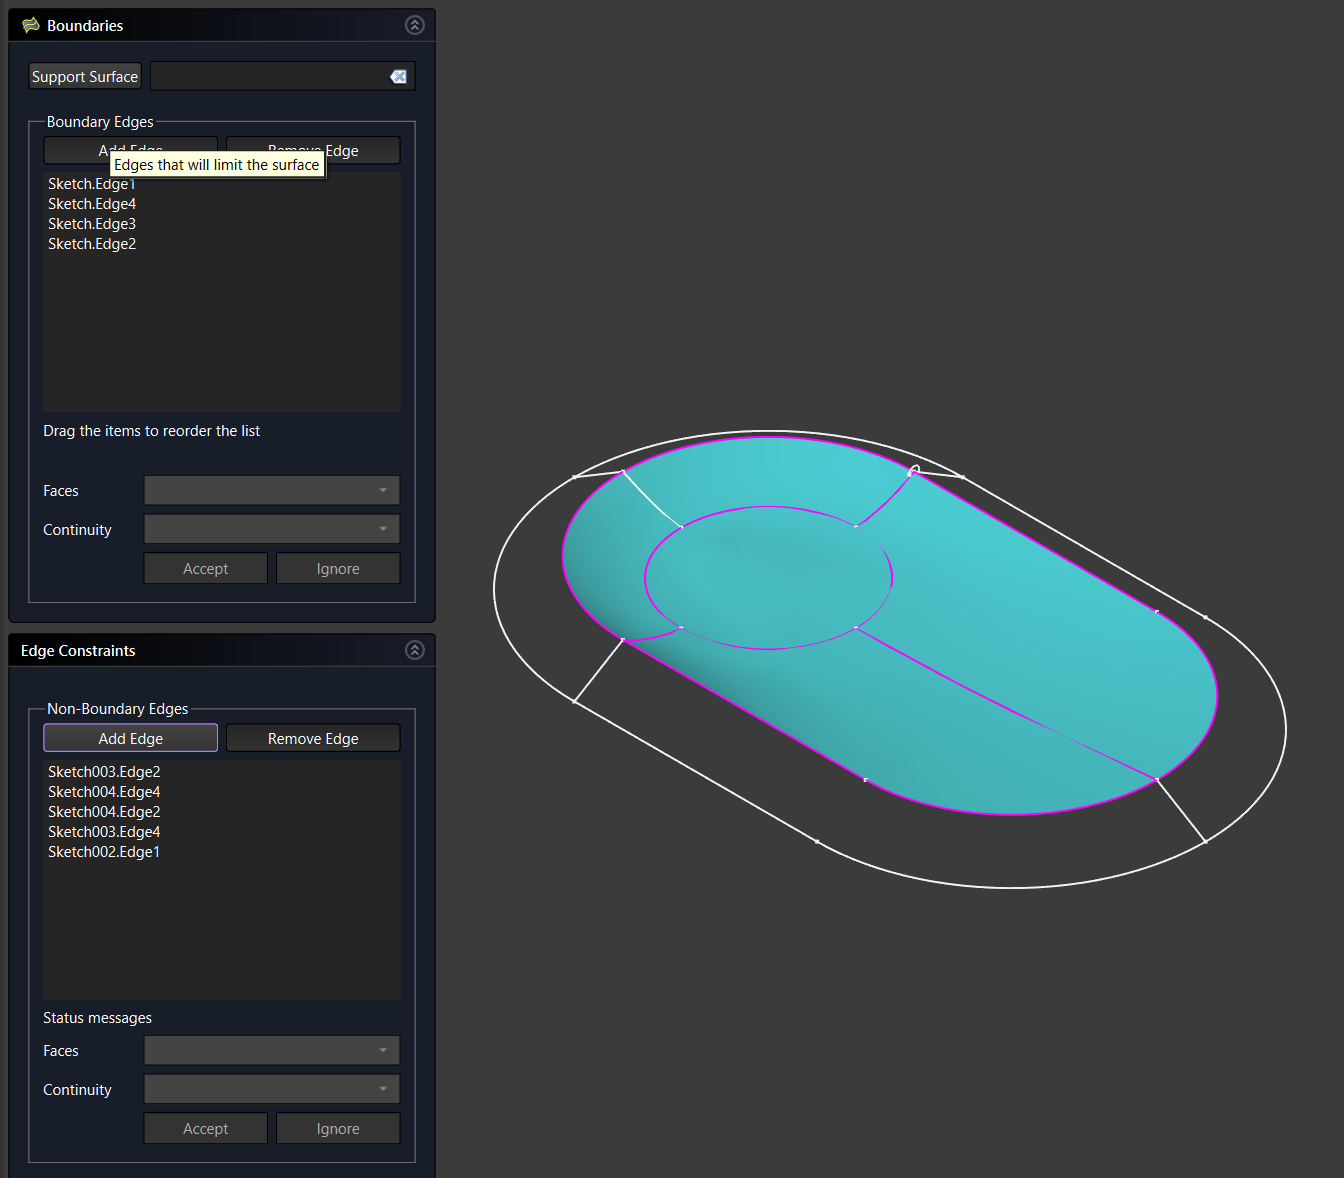Click the Support Surface button
This screenshot has height=1178, width=1344.
pos(85,77)
